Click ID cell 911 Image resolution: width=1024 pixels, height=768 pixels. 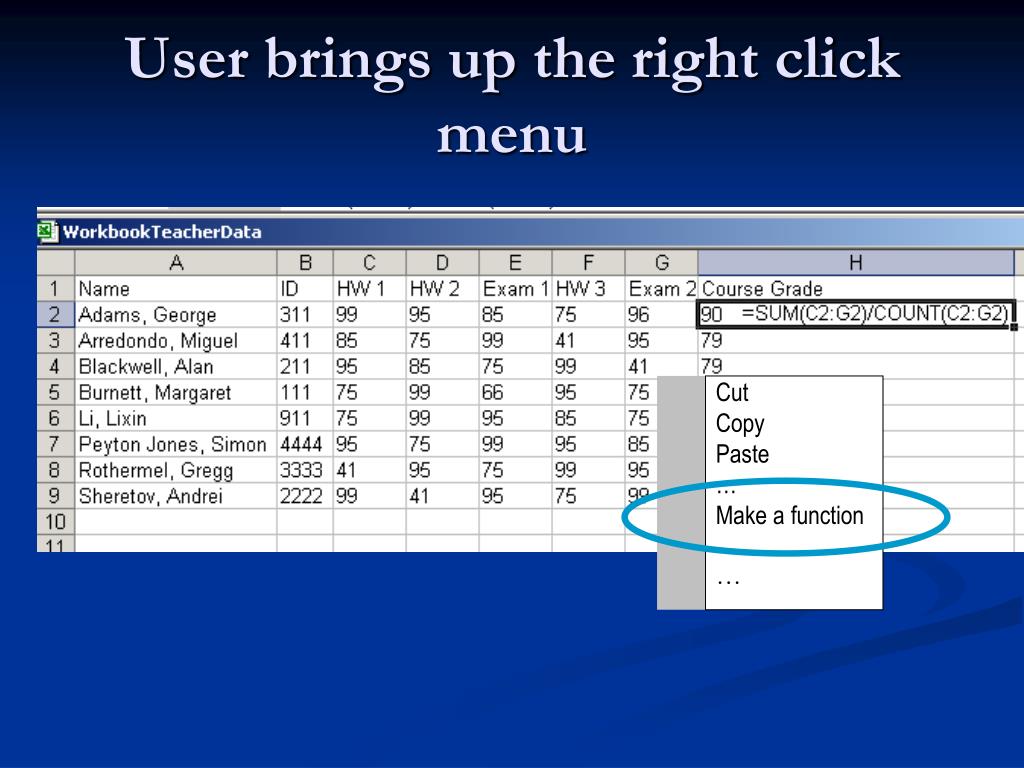305,418
